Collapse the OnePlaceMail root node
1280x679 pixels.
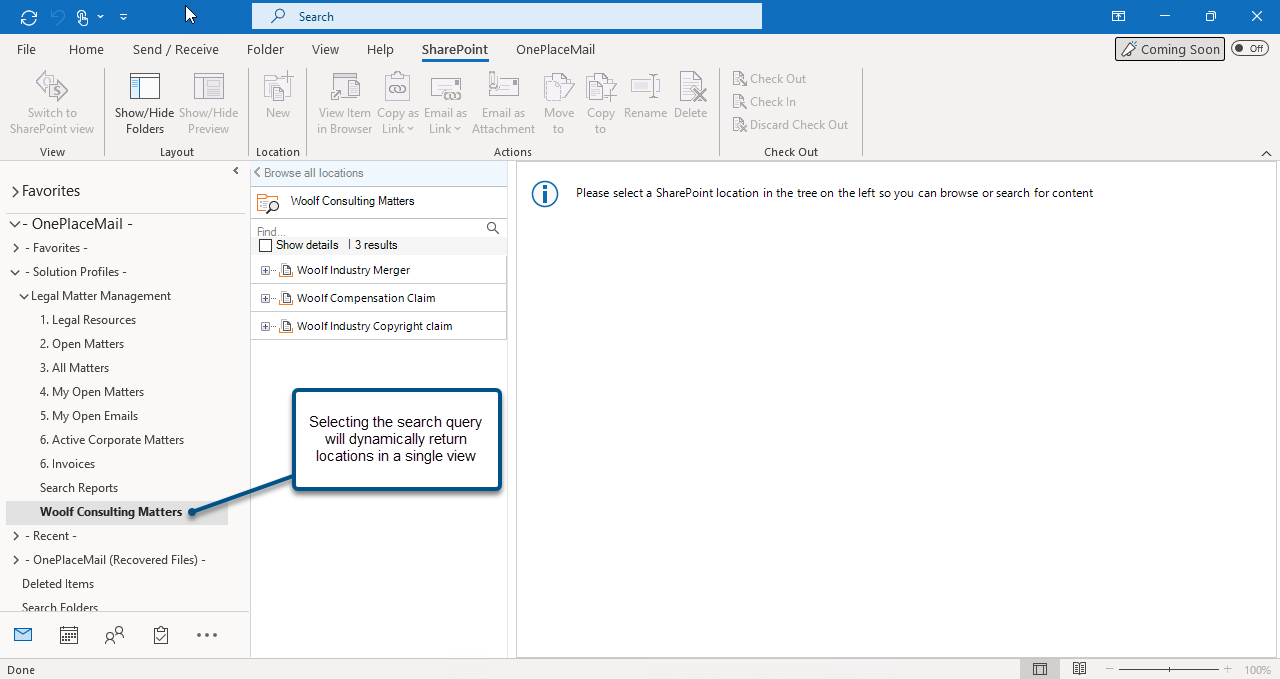pyautogui.click(x=15, y=224)
